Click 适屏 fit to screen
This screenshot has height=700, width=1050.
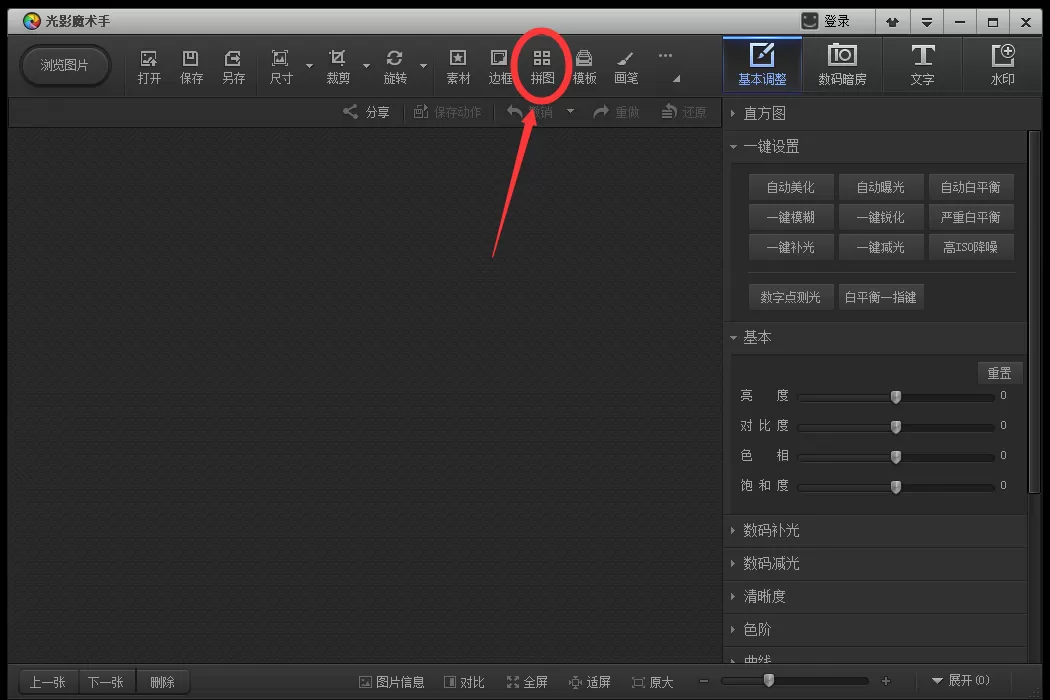coord(589,682)
